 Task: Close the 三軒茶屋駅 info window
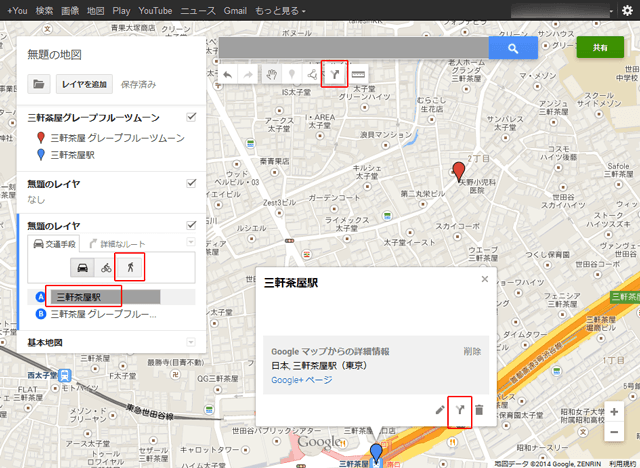click(484, 279)
